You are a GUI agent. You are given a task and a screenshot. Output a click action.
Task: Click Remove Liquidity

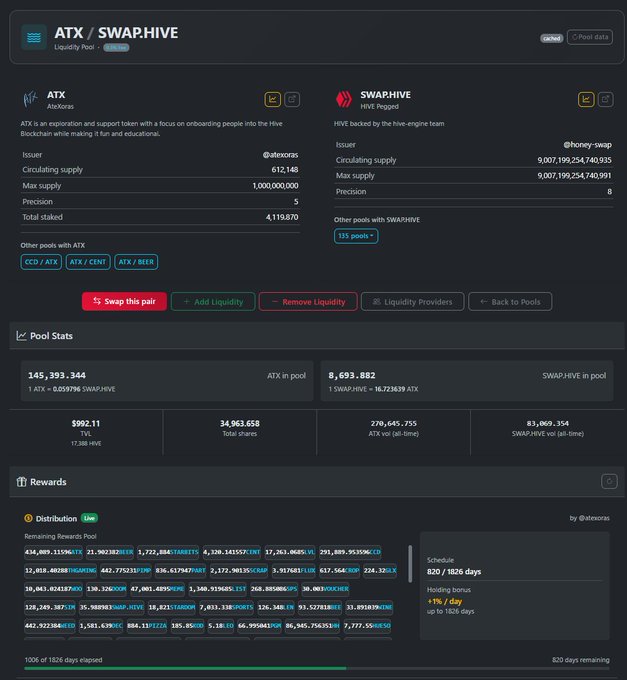coord(308,301)
